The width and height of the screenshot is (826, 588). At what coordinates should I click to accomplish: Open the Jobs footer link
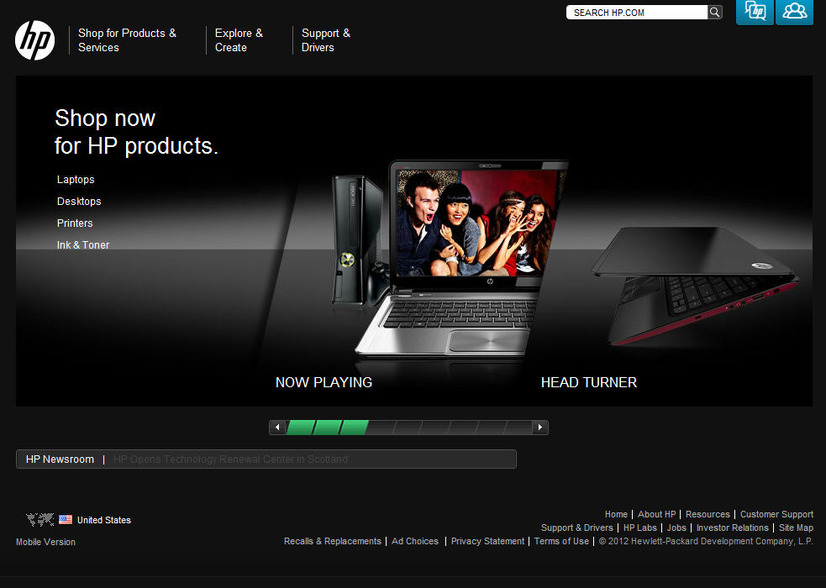pos(676,528)
